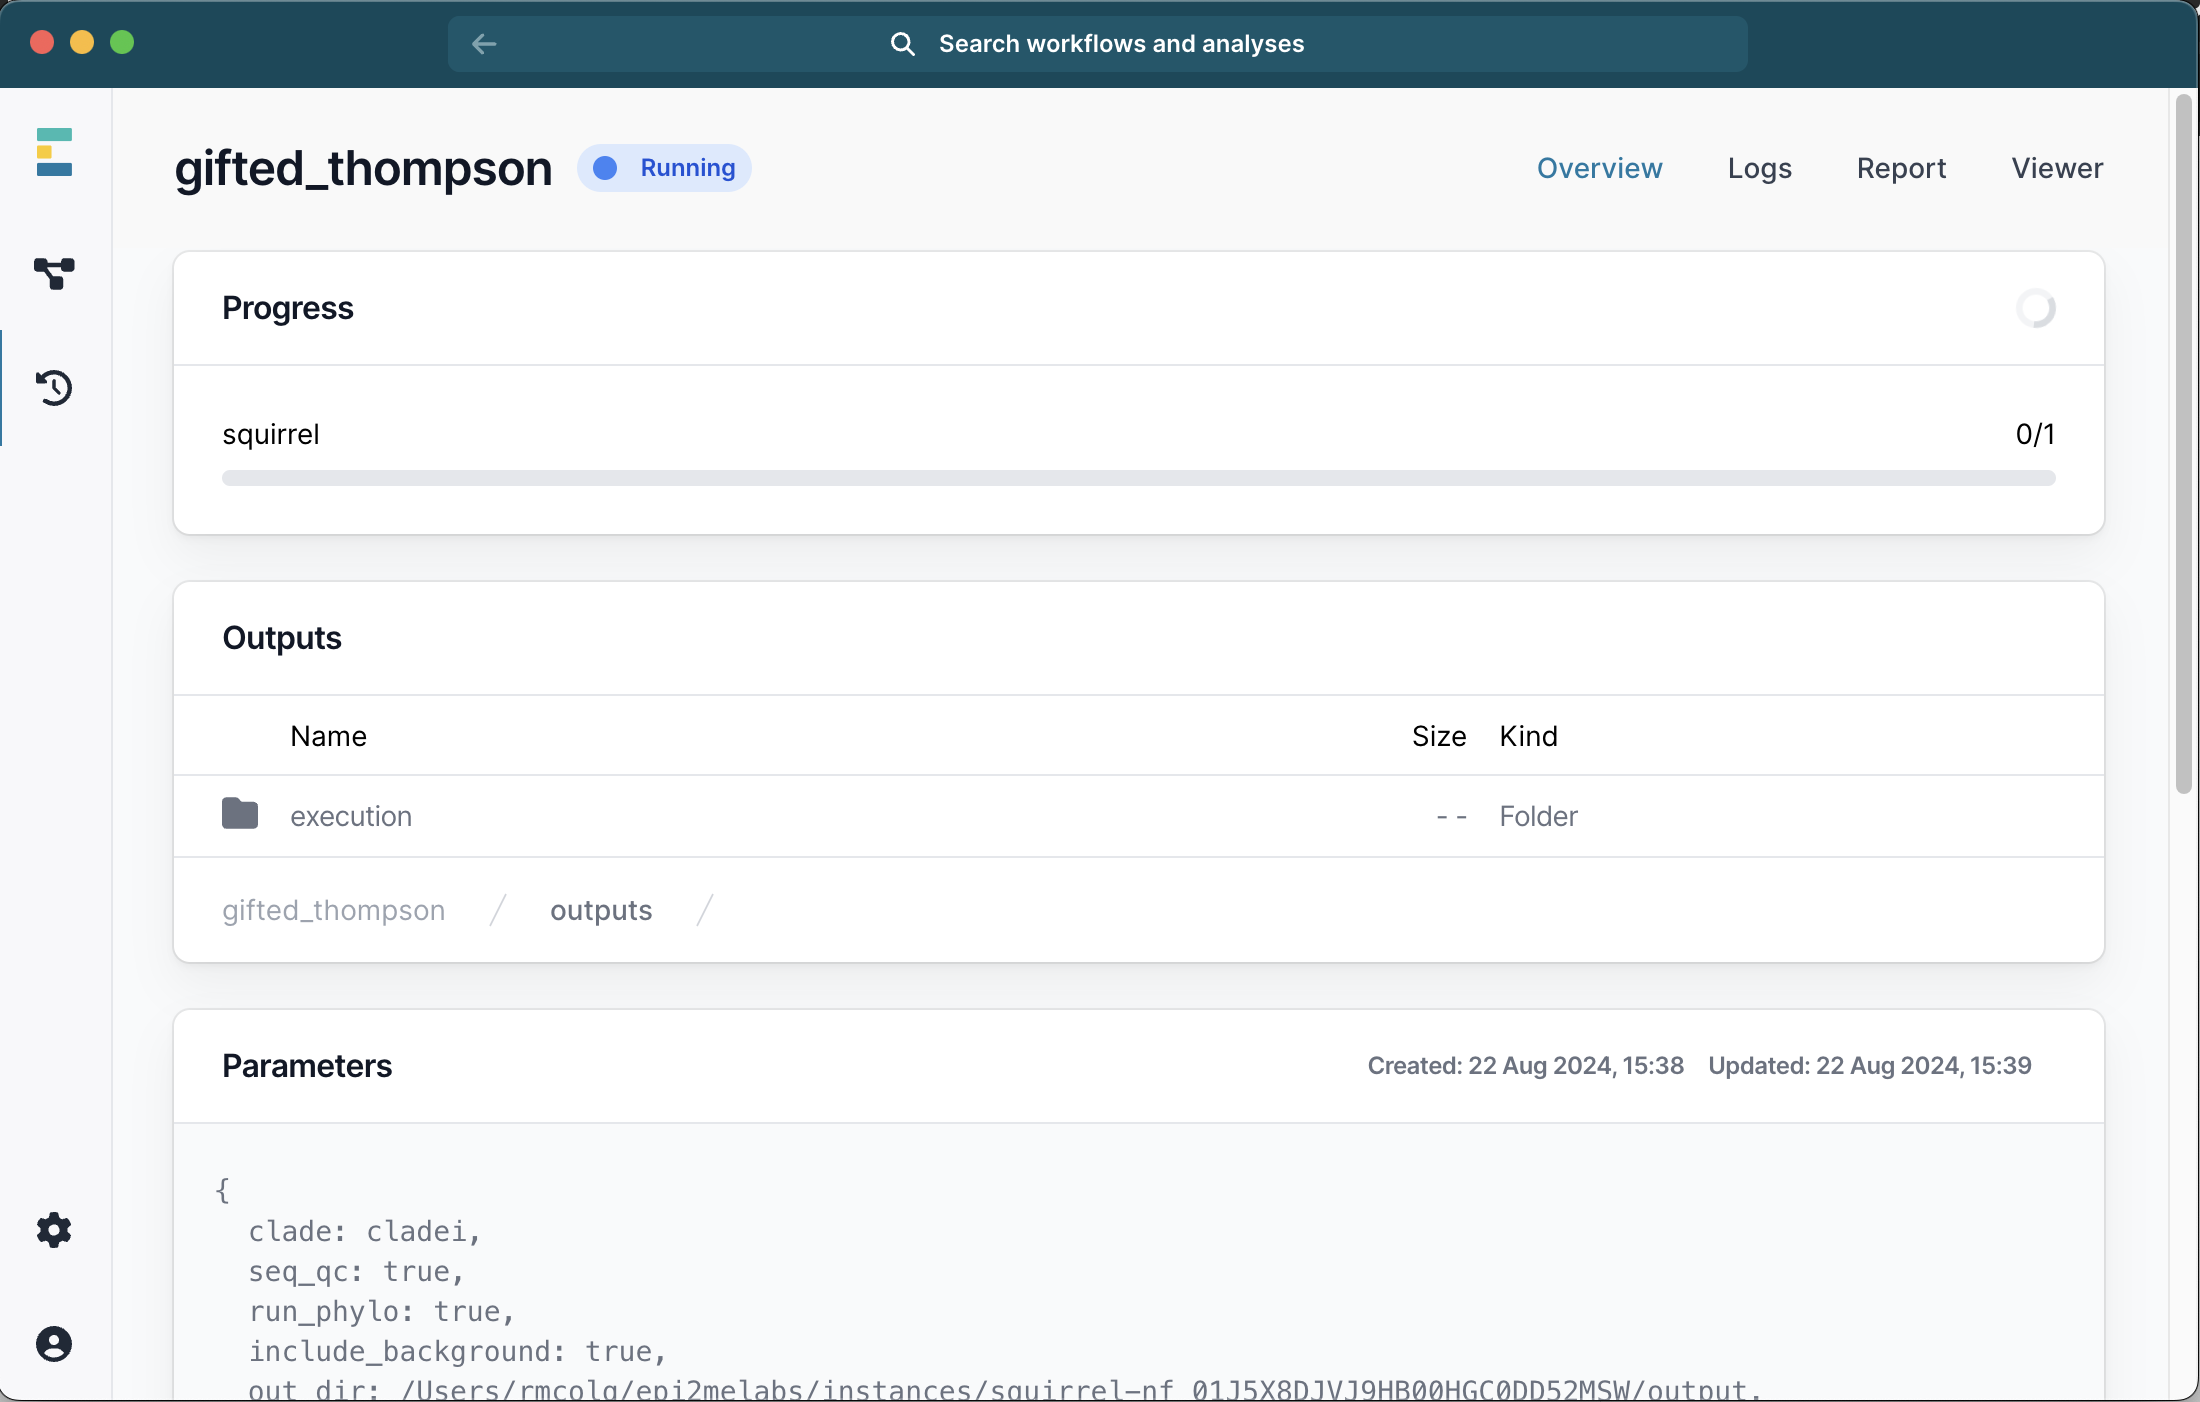
Task: Open the execution folder row
Action: coord(351,816)
